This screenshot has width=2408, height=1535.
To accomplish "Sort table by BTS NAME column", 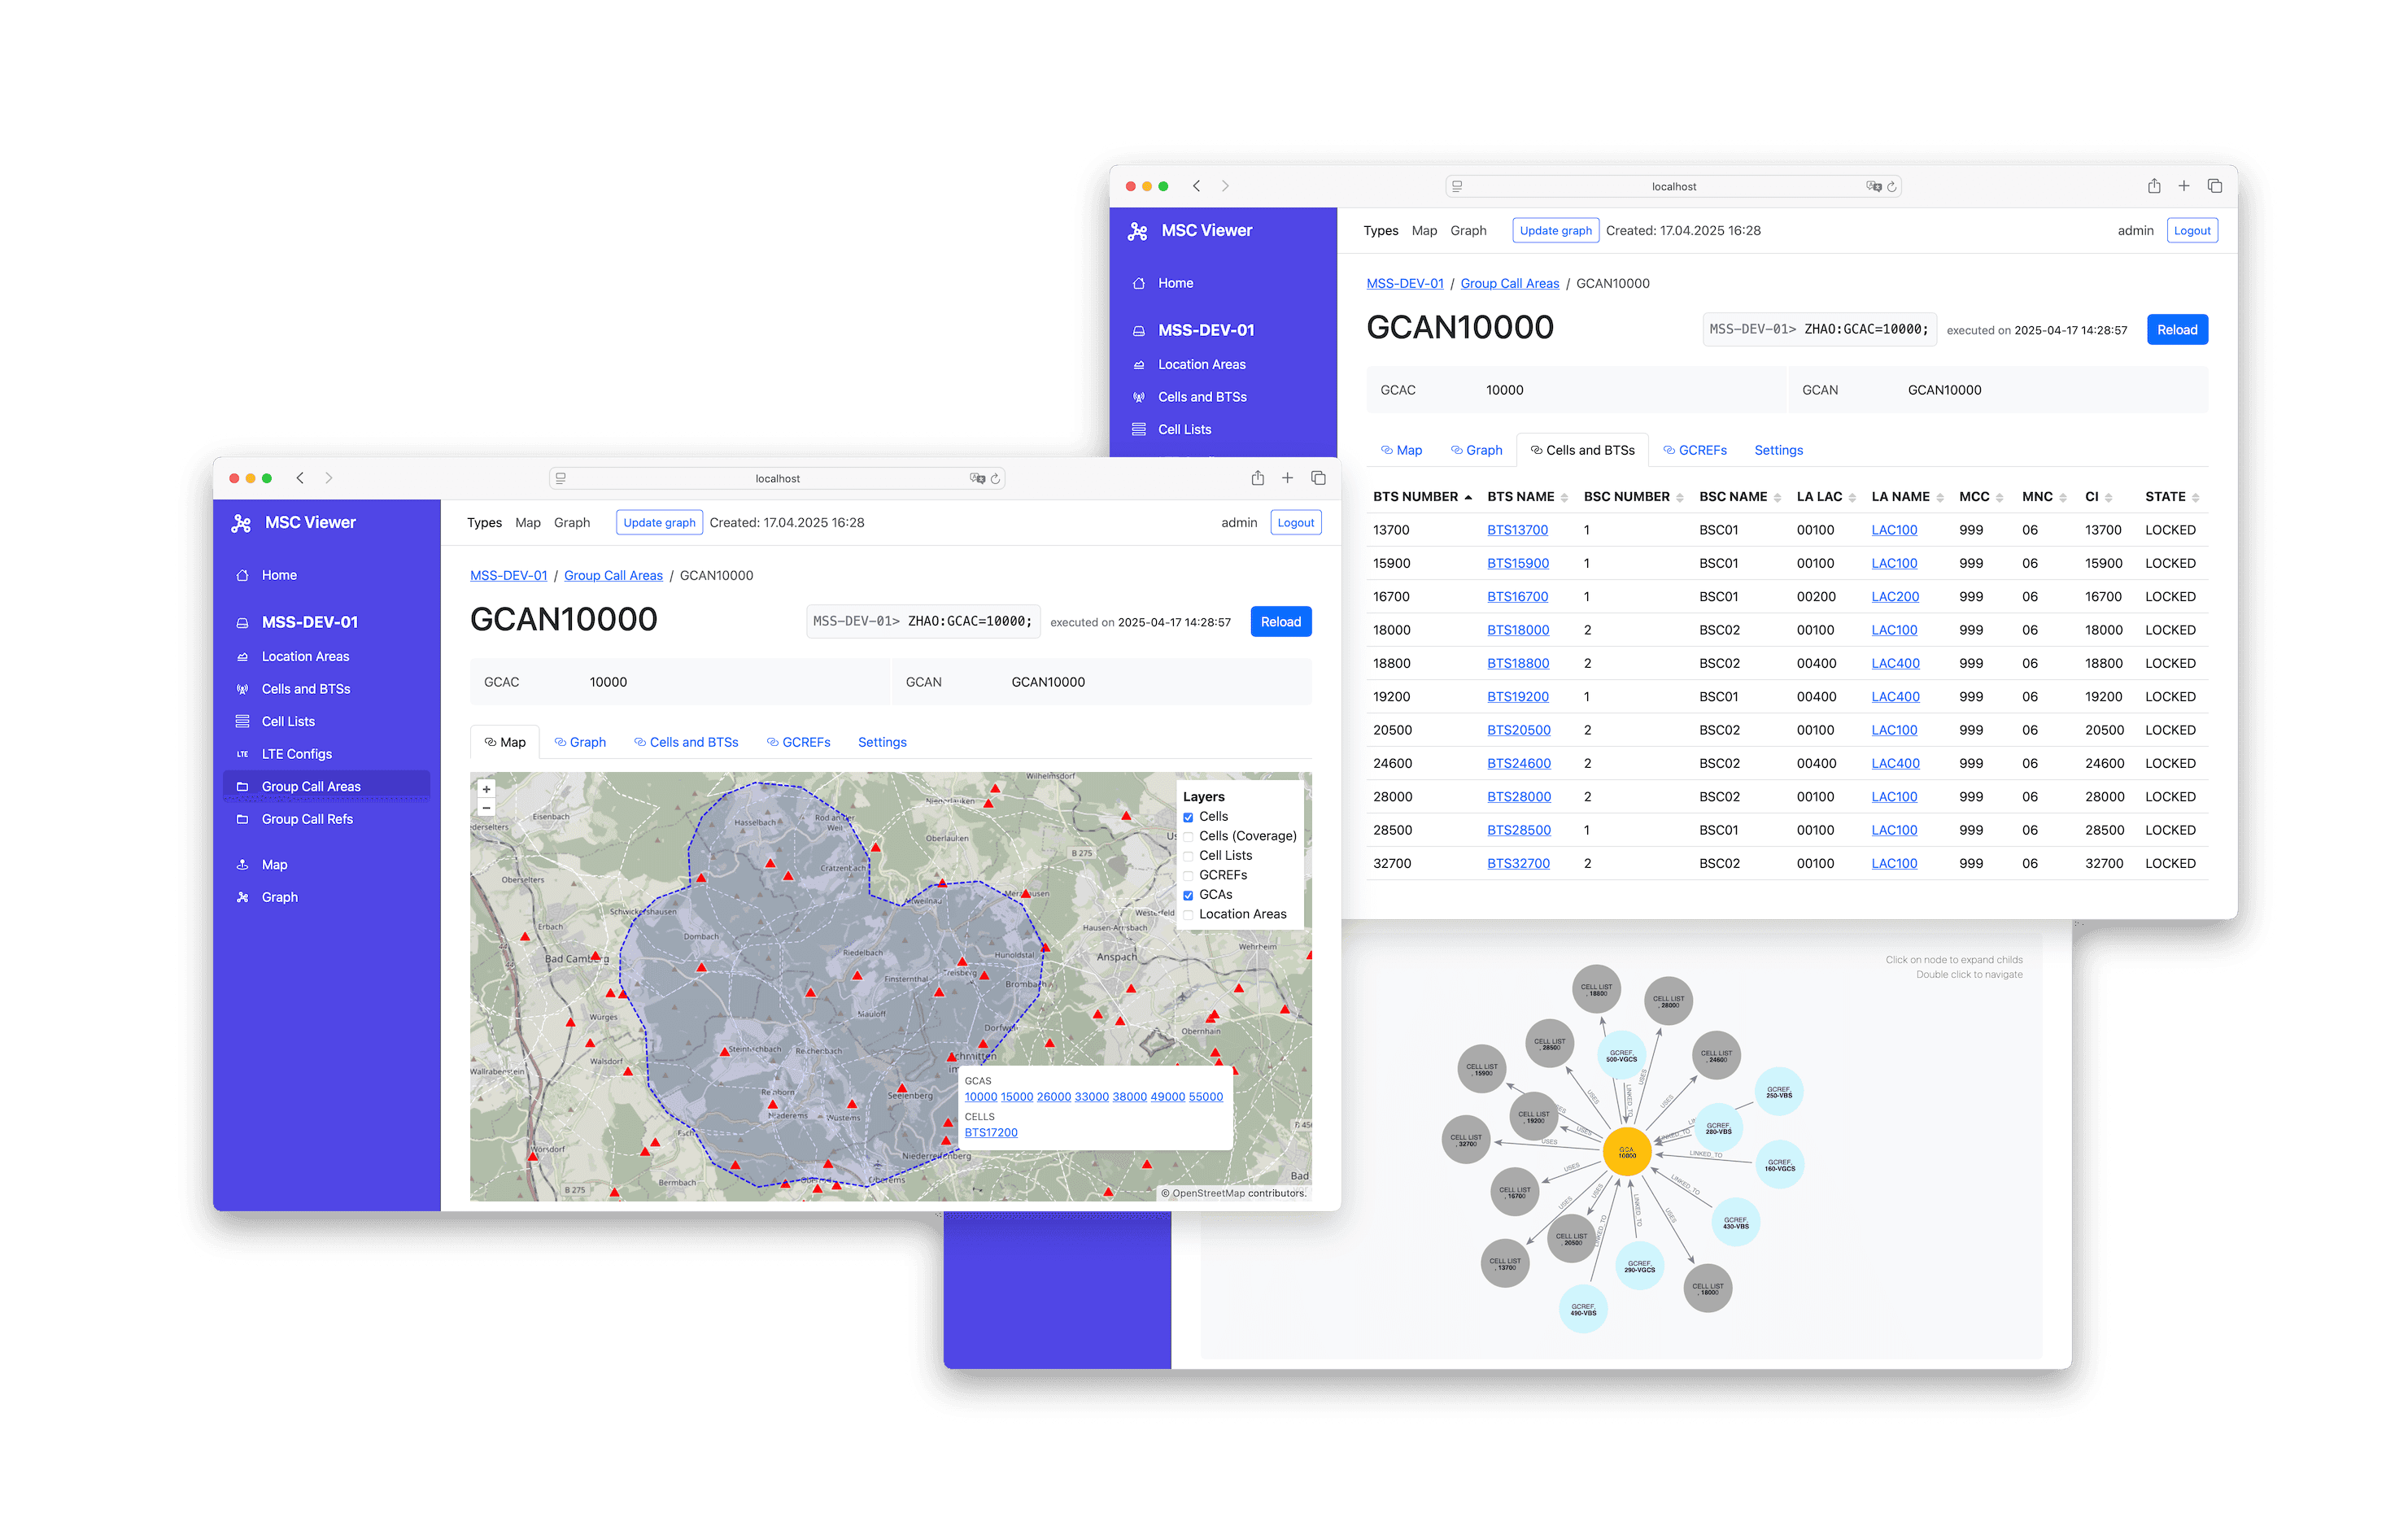I will click(1527, 497).
